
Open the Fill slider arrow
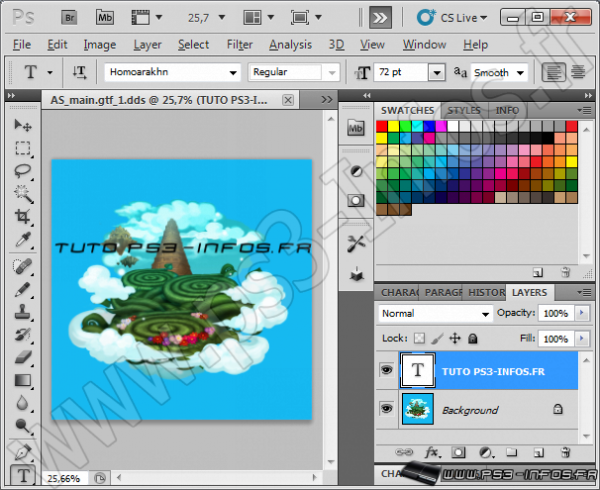pos(582,339)
